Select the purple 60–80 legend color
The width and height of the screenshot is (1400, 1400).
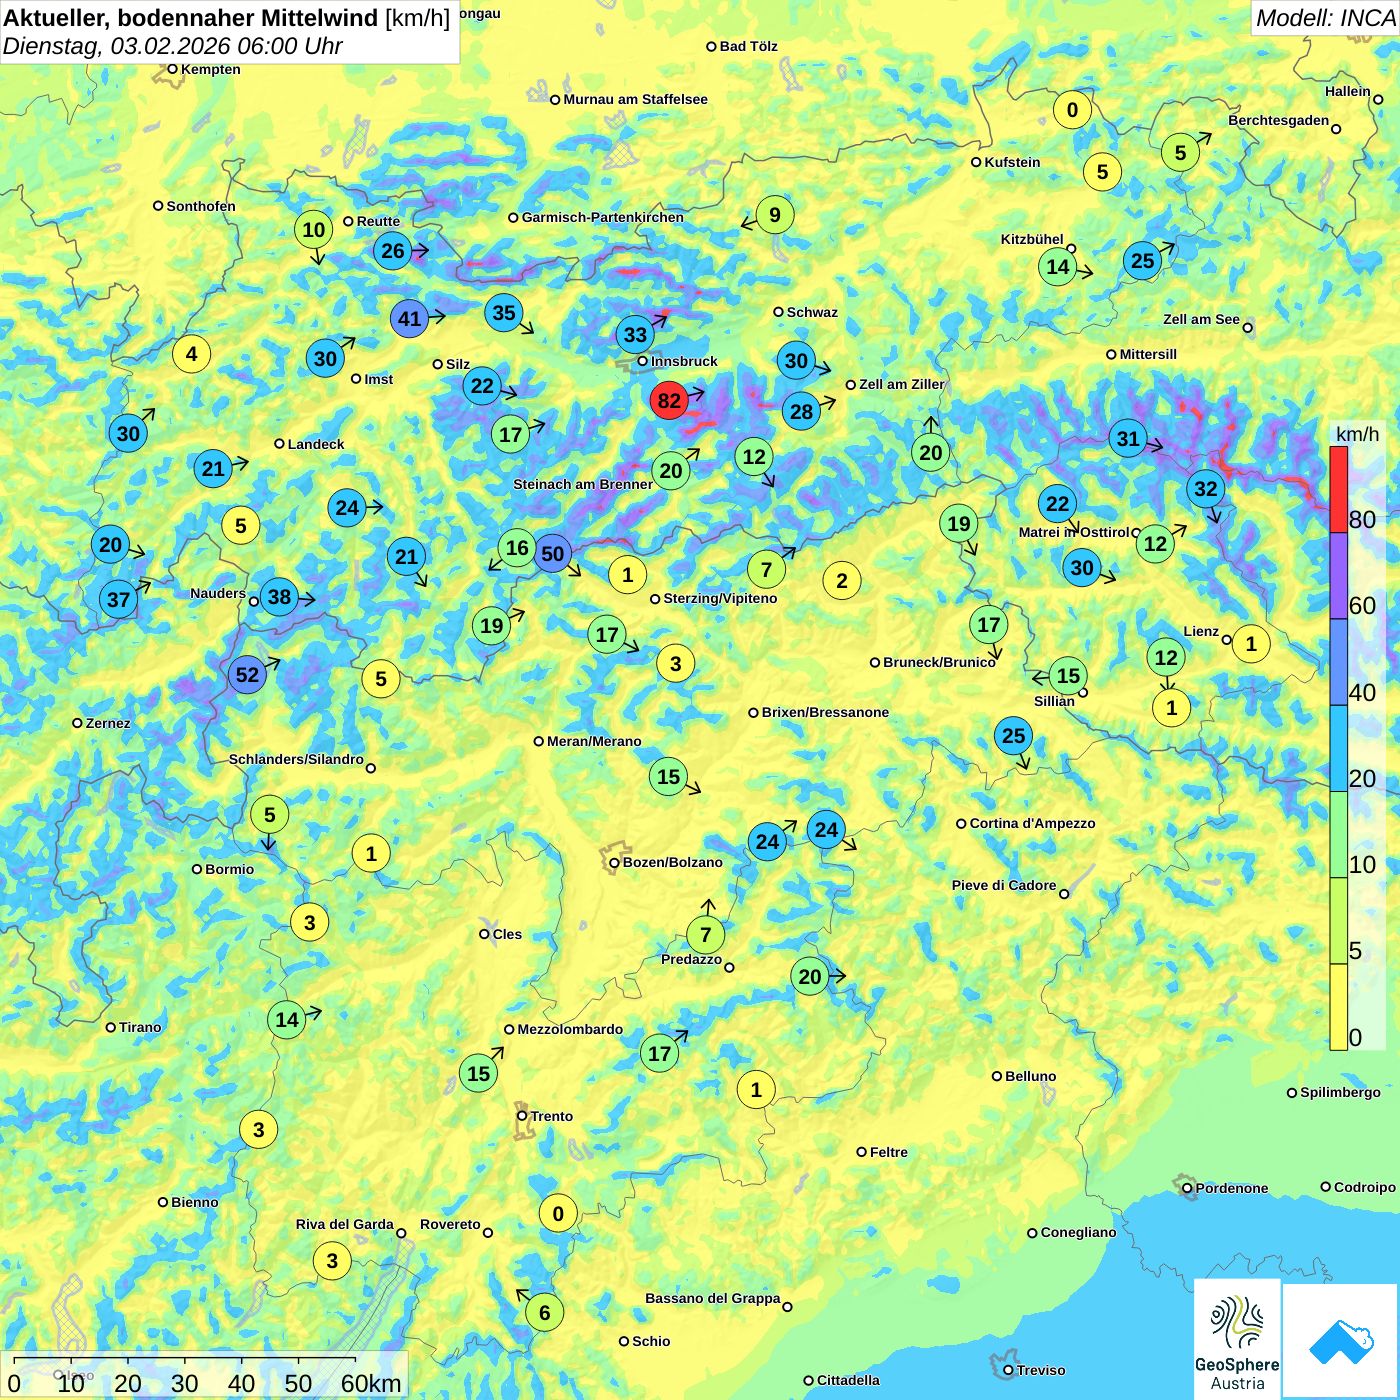[1338, 576]
